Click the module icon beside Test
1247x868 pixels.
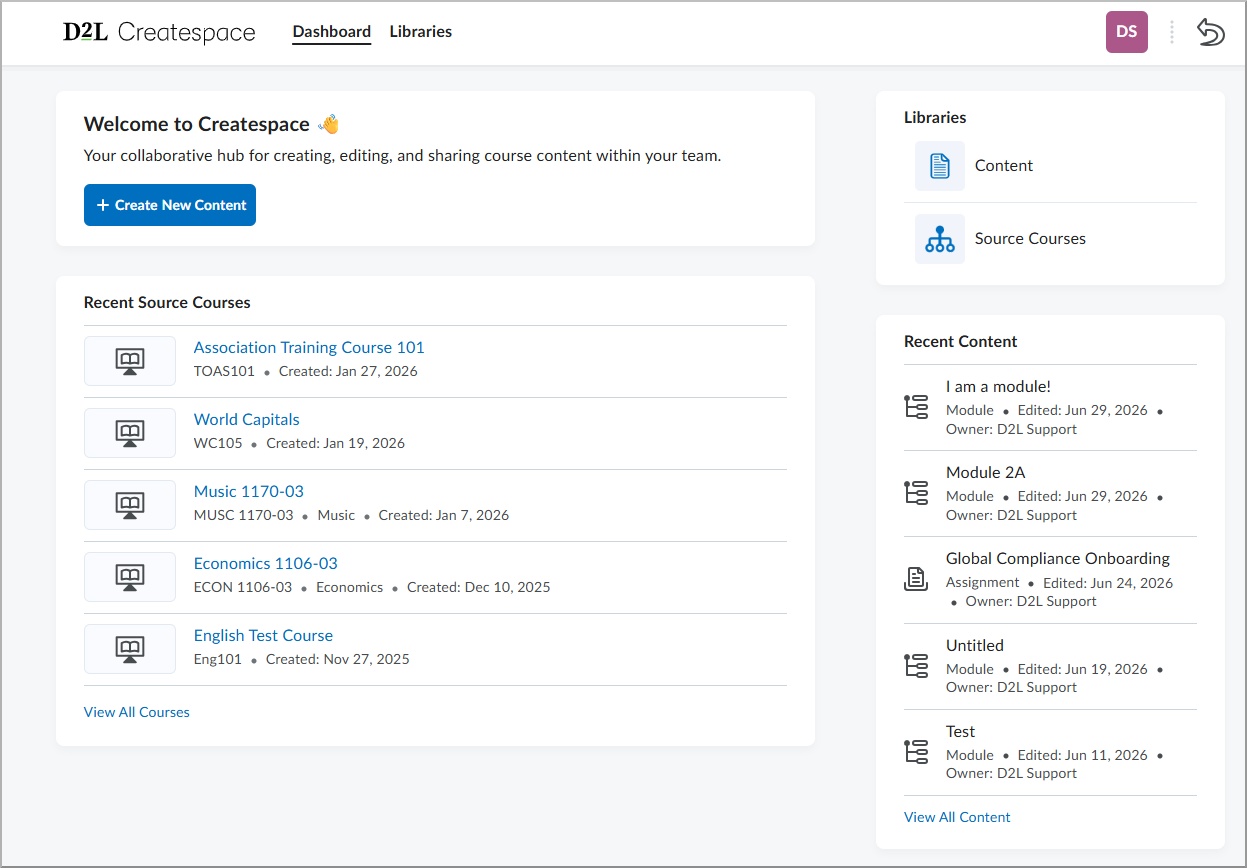[x=916, y=752]
